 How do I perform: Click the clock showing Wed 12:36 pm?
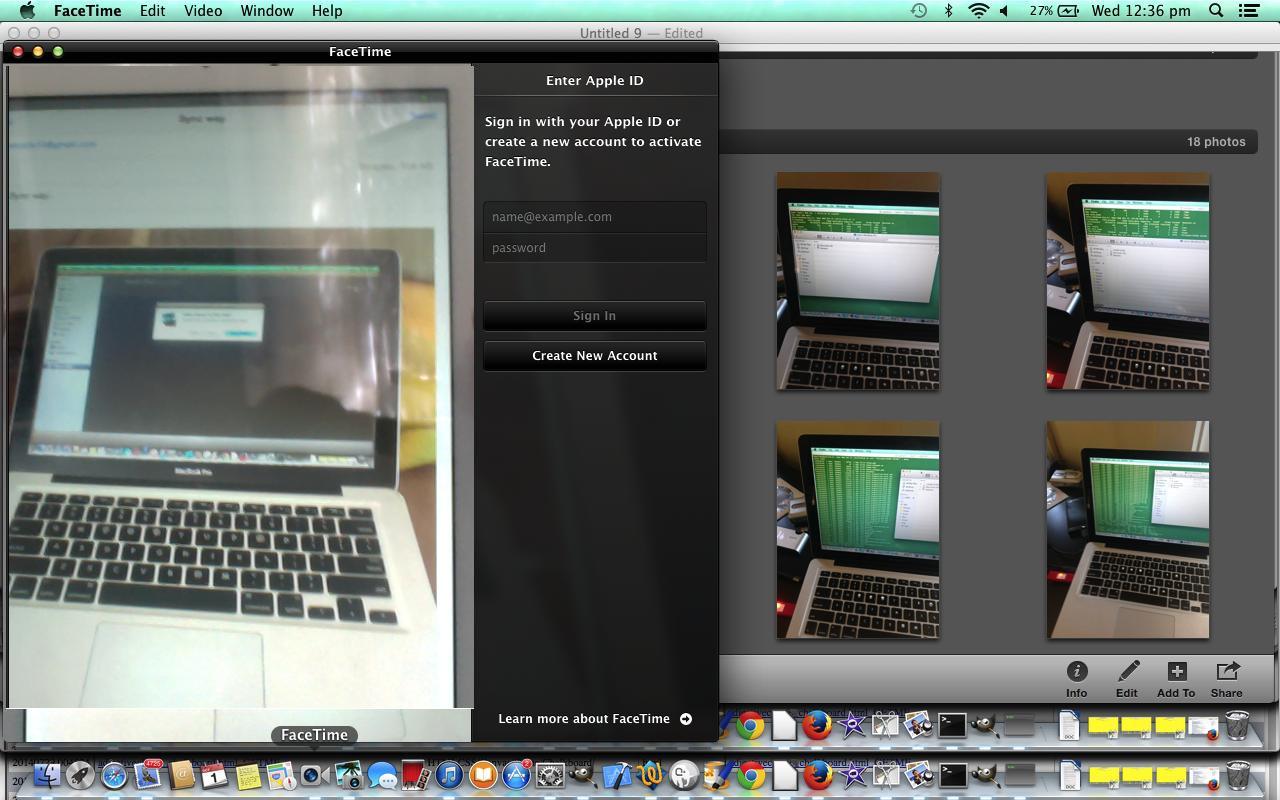1141,11
